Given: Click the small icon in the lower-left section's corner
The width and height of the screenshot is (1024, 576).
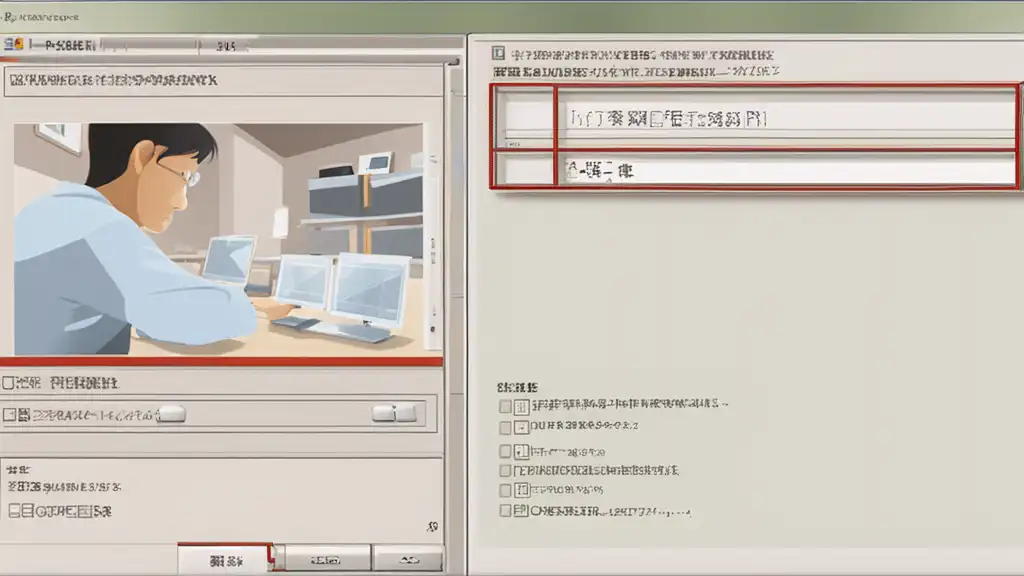Looking at the screenshot, I should point(432,526).
